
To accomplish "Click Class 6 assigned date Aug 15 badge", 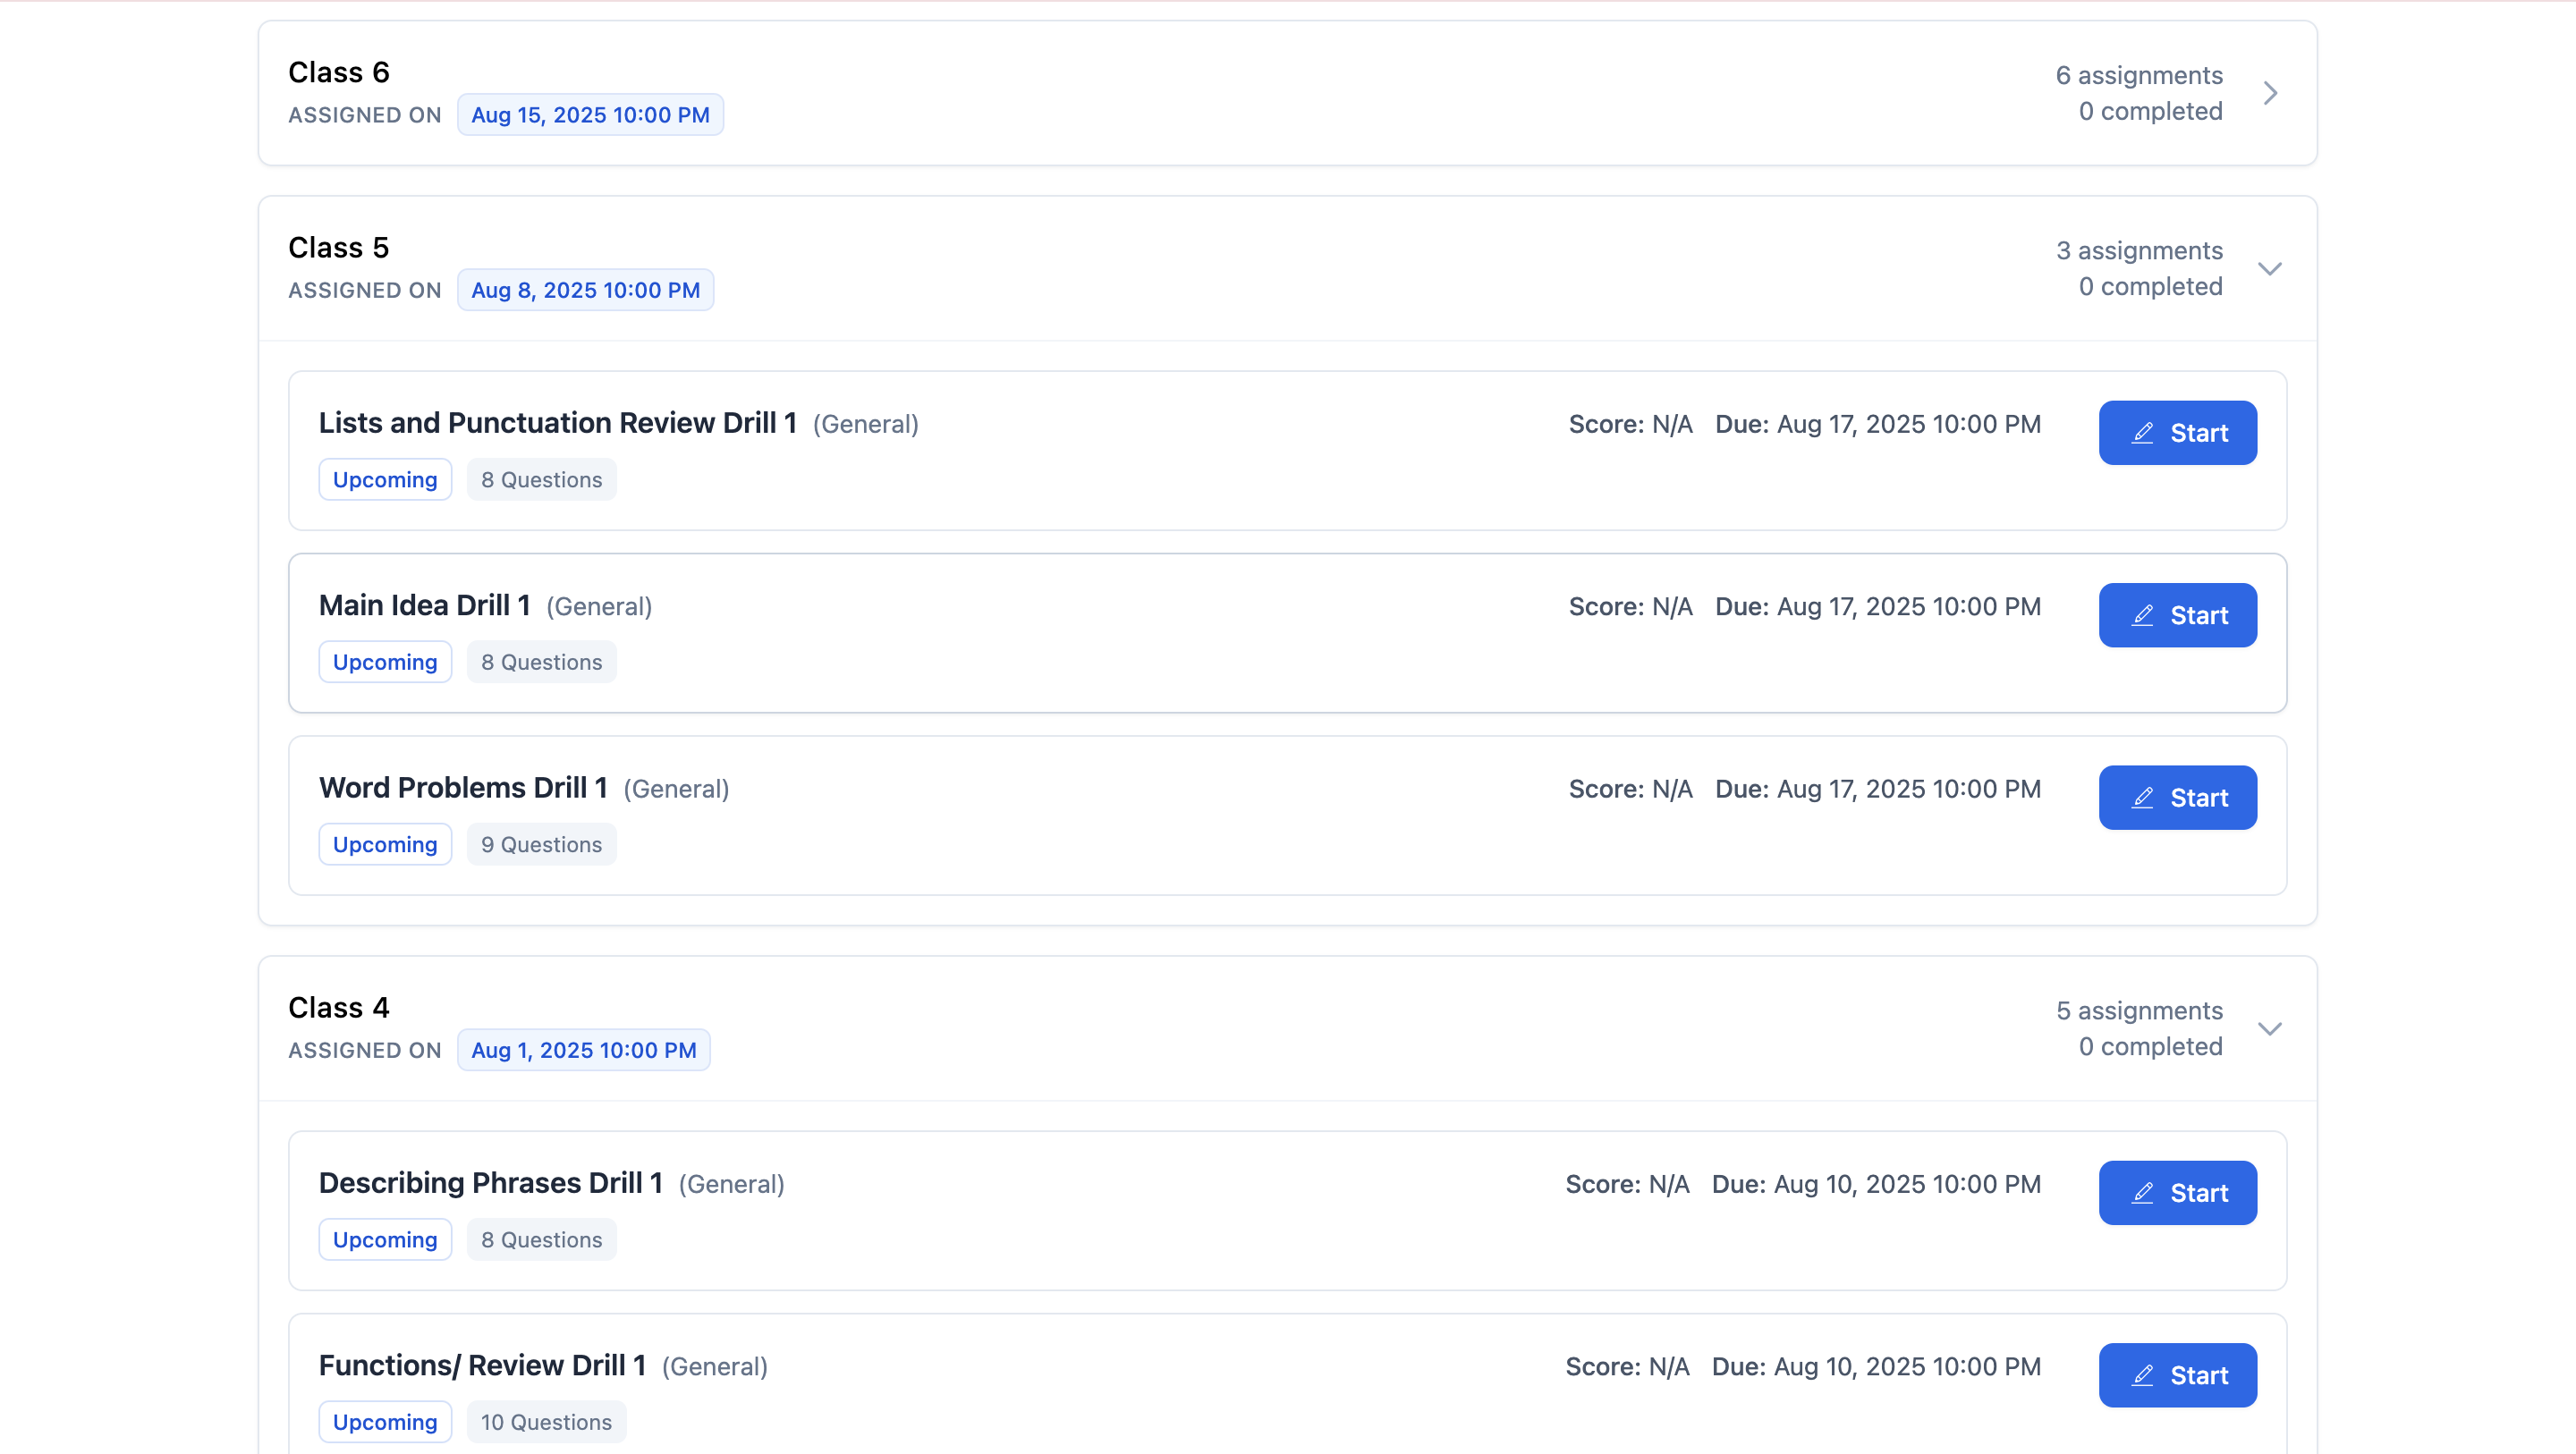I will pyautogui.click(x=590, y=115).
